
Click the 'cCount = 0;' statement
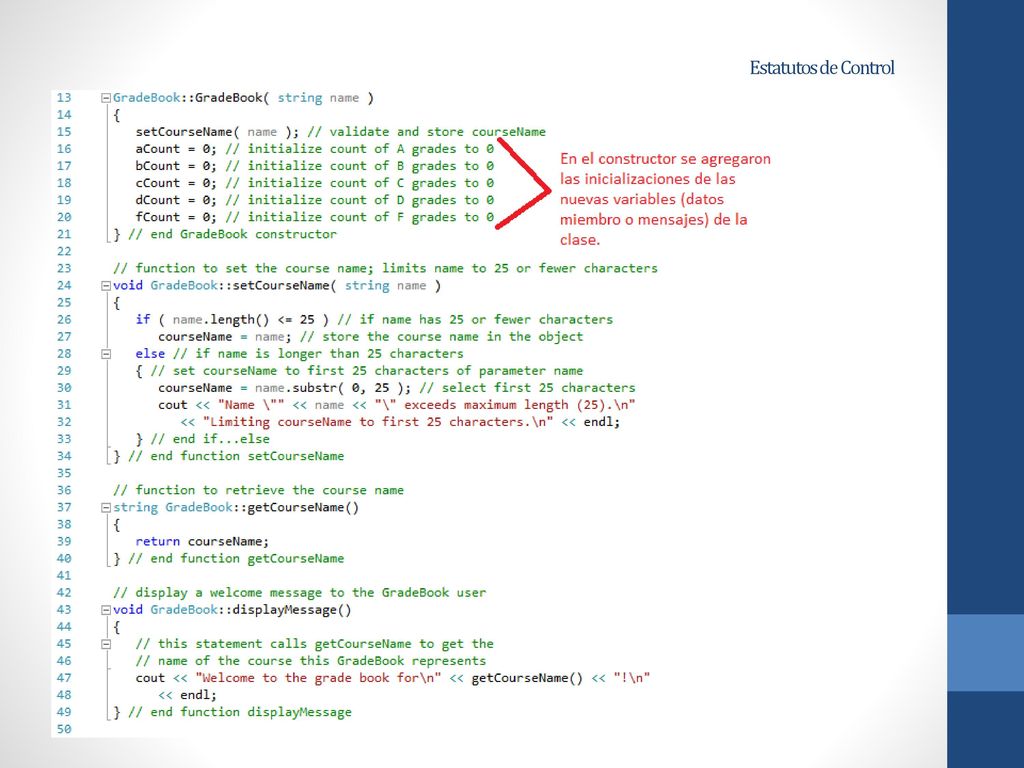(x=176, y=183)
